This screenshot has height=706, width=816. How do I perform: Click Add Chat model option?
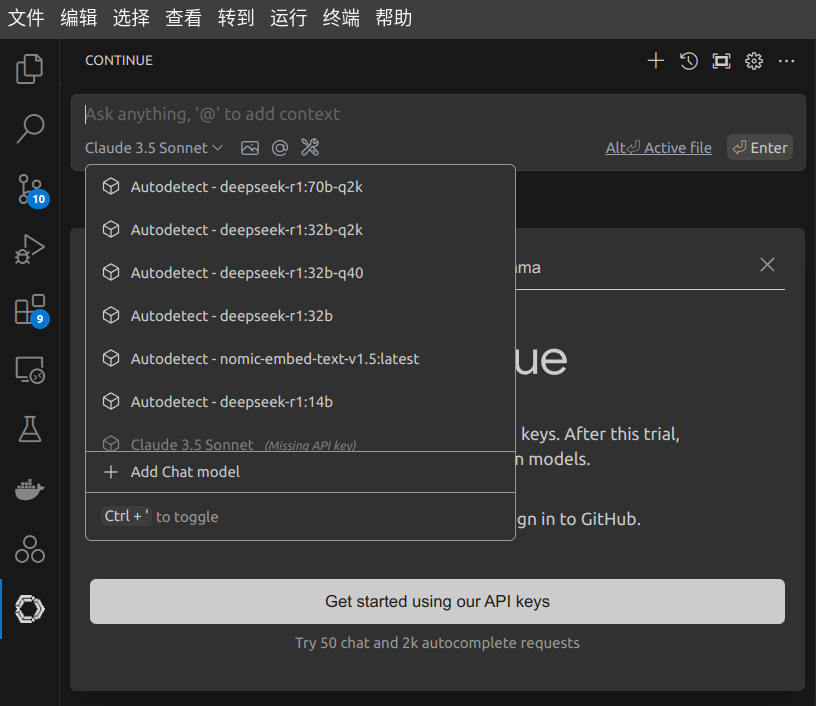tap(300, 472)
